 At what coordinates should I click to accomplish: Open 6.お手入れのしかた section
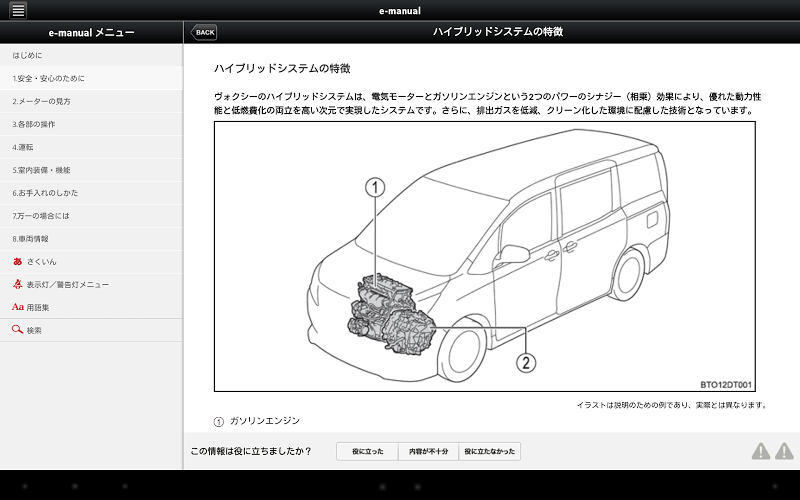point(91,193)
